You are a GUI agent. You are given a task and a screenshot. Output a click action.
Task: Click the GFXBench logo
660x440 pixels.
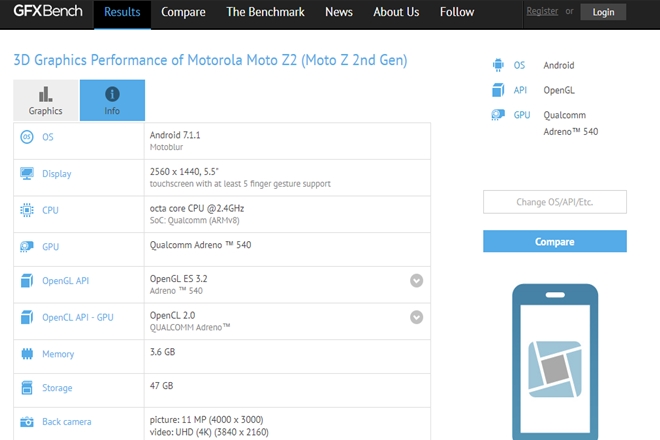tap(48, 11)
